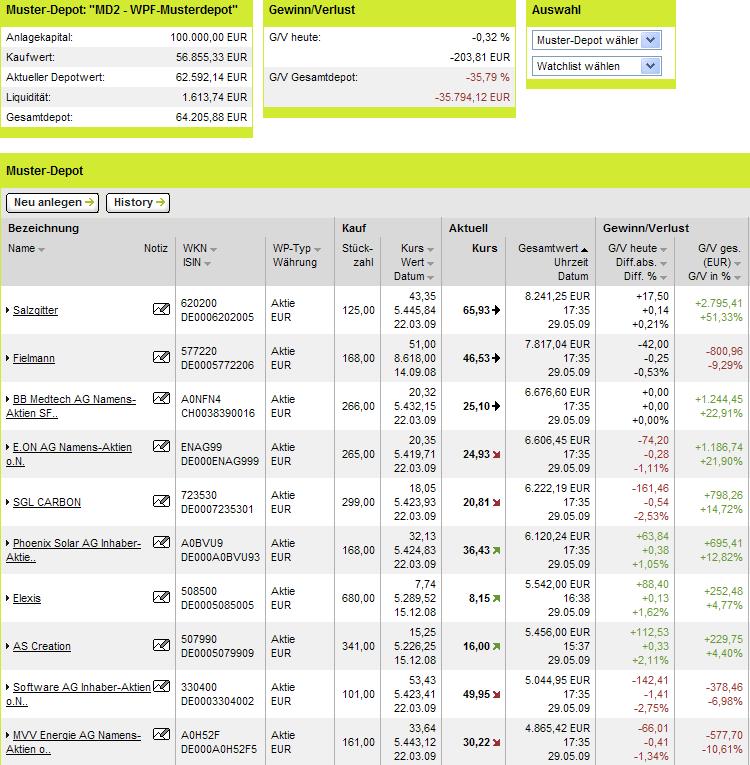Click trend arrow beside Salzgitter price 65,93
The width and height of the screenshot is (750, 765).
496,310
